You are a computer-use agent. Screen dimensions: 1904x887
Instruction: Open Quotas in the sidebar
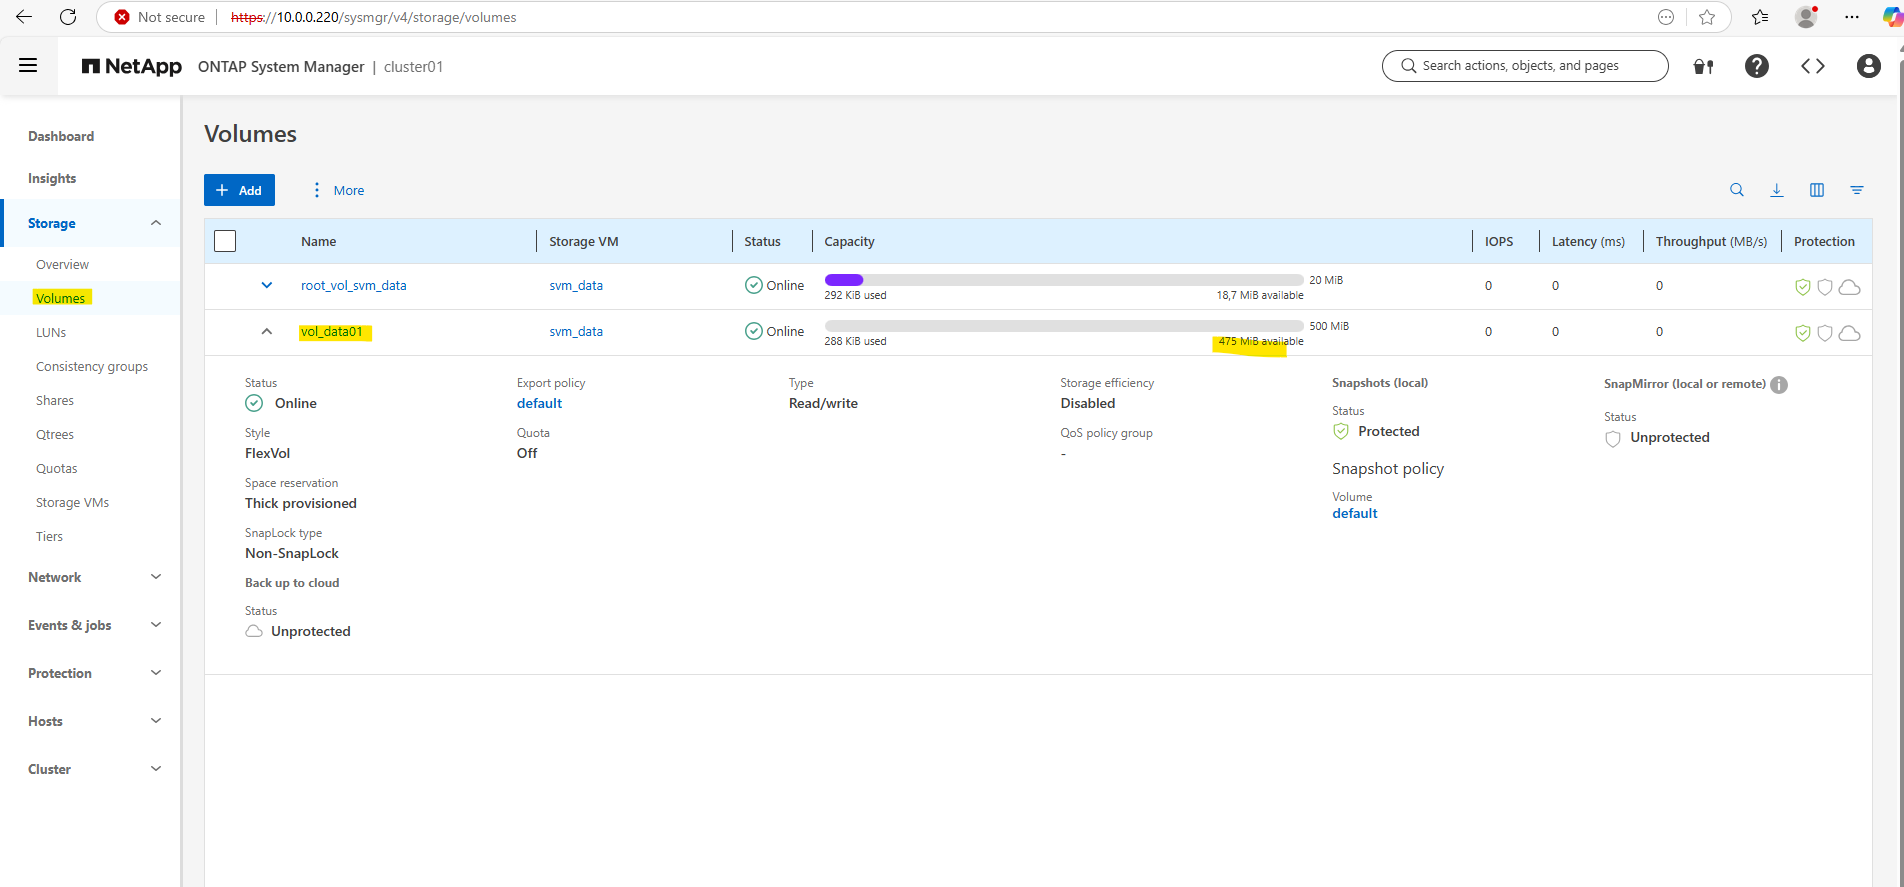[x=57, y=468]
